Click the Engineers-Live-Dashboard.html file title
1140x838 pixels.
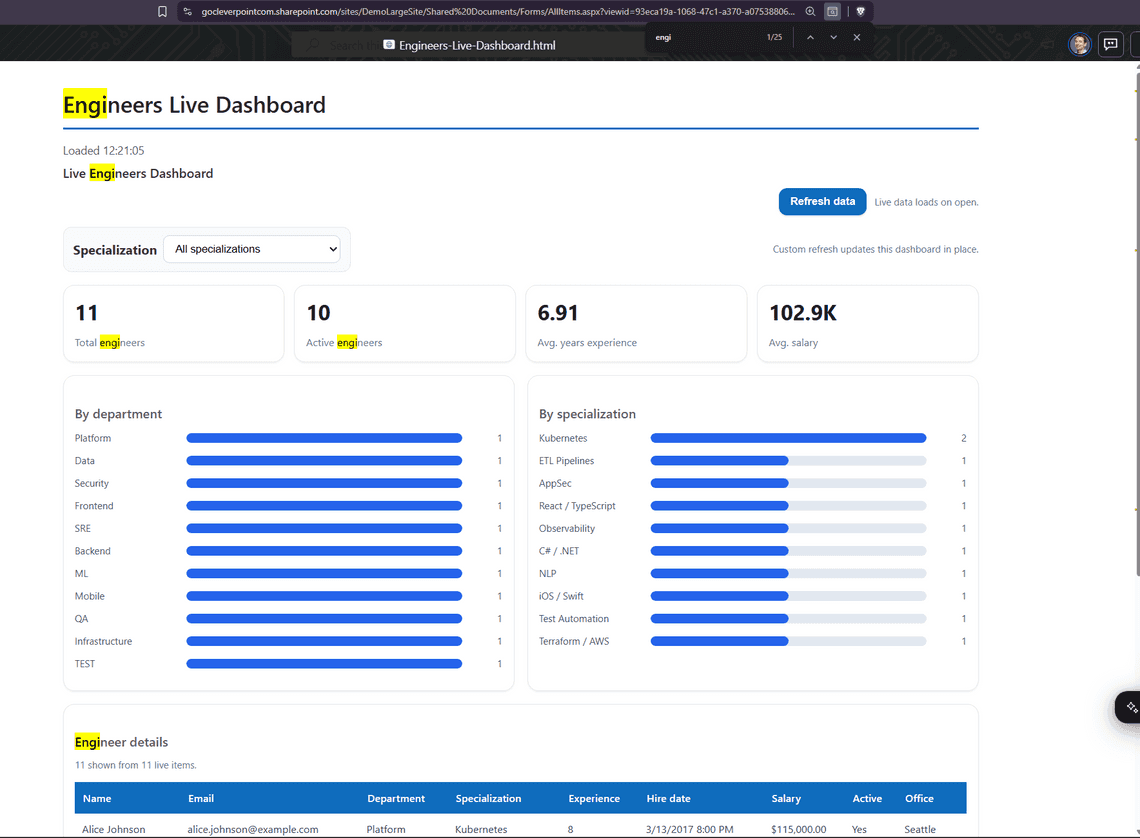pyautogui.click(x=477, y=45)
